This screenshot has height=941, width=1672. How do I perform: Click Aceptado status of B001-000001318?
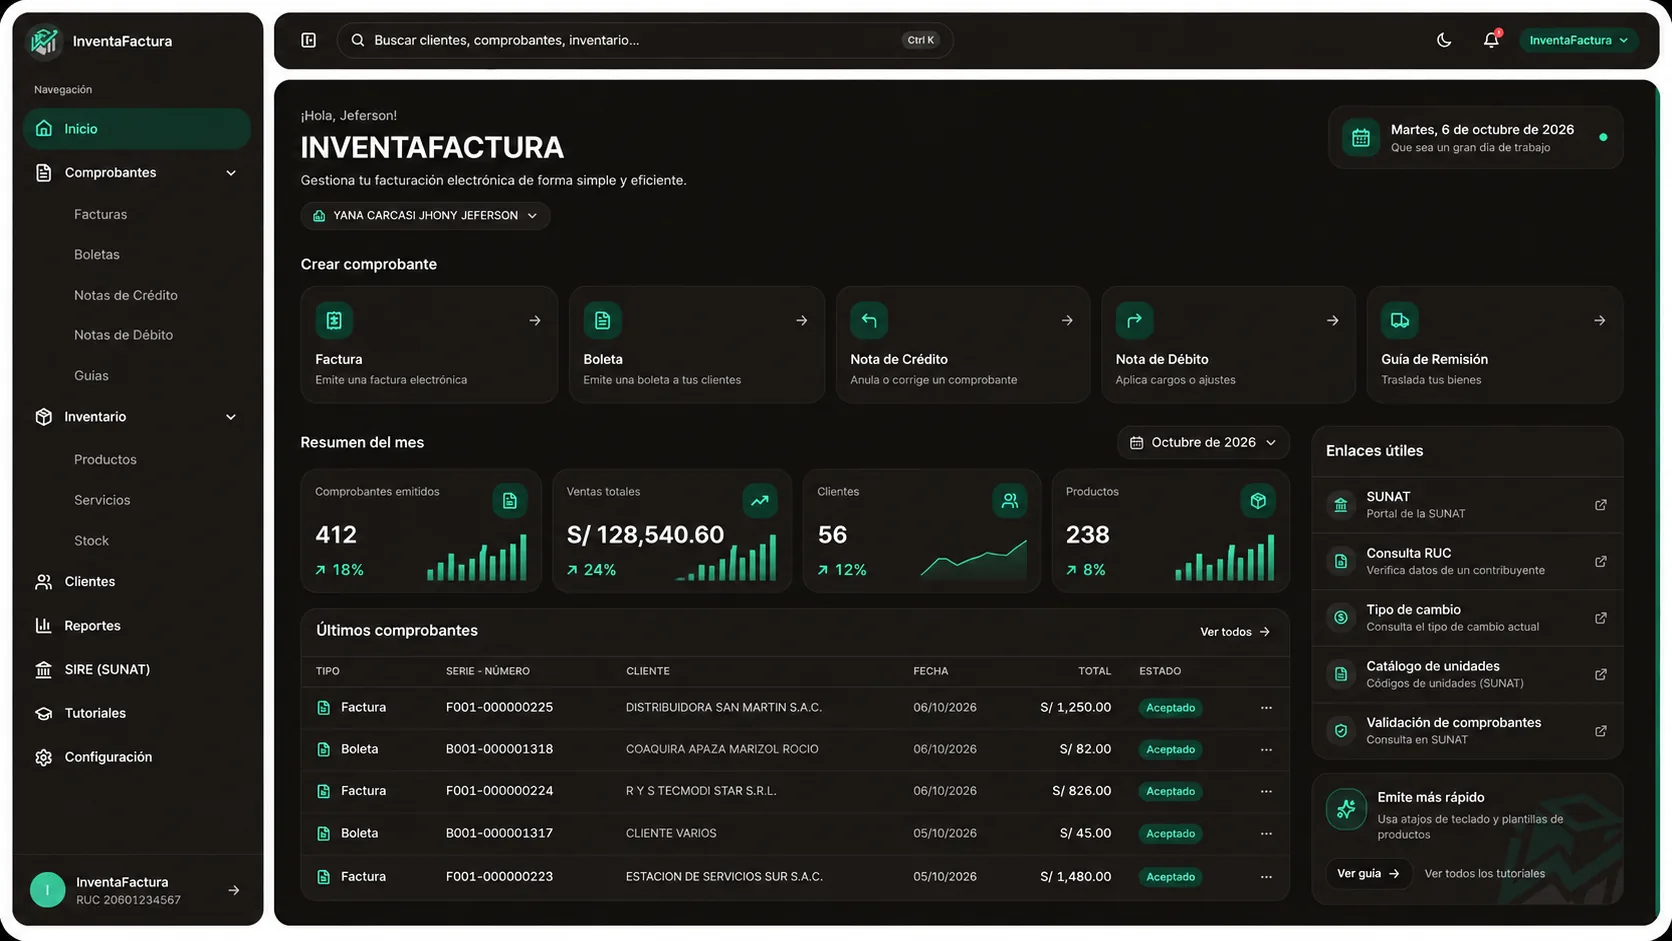coord(1170,750)
